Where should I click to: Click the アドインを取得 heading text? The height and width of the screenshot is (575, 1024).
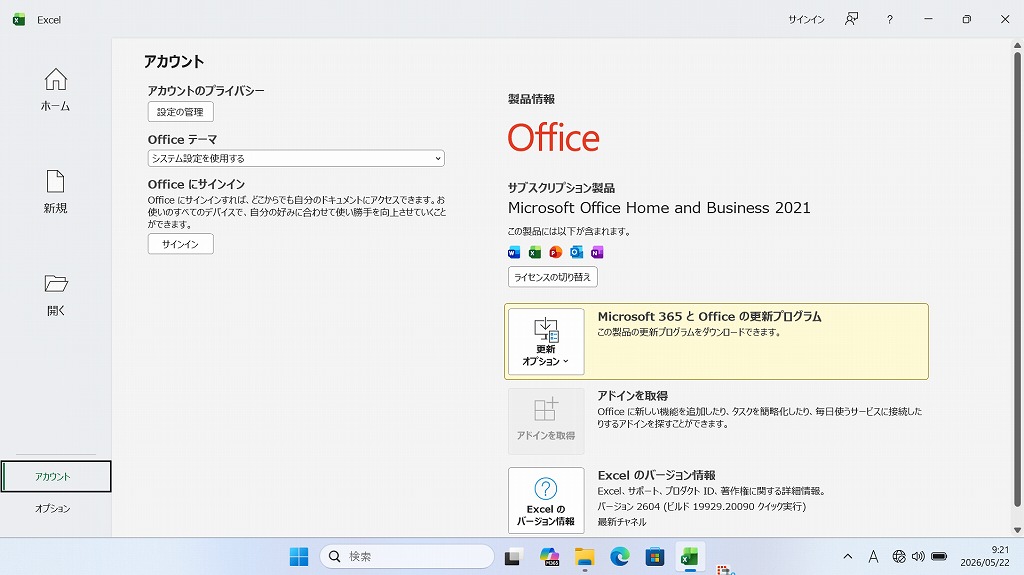coord(632,396)
